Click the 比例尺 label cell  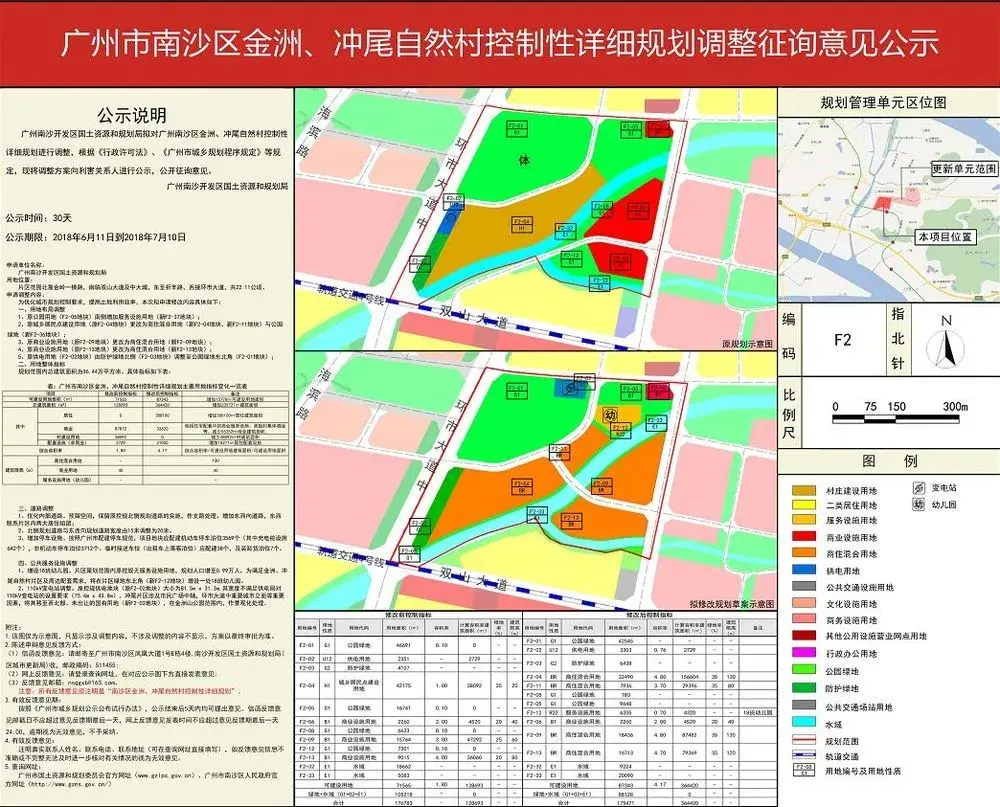pyautogui.click(x=789, y=414)
